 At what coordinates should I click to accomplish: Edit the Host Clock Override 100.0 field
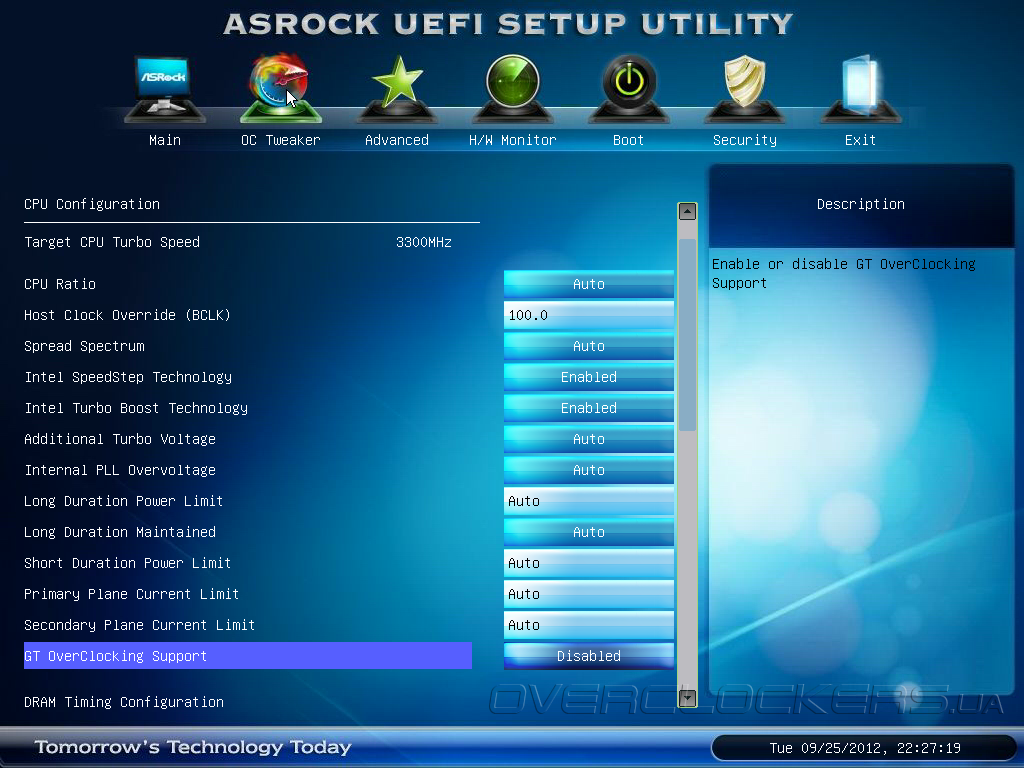588,315
